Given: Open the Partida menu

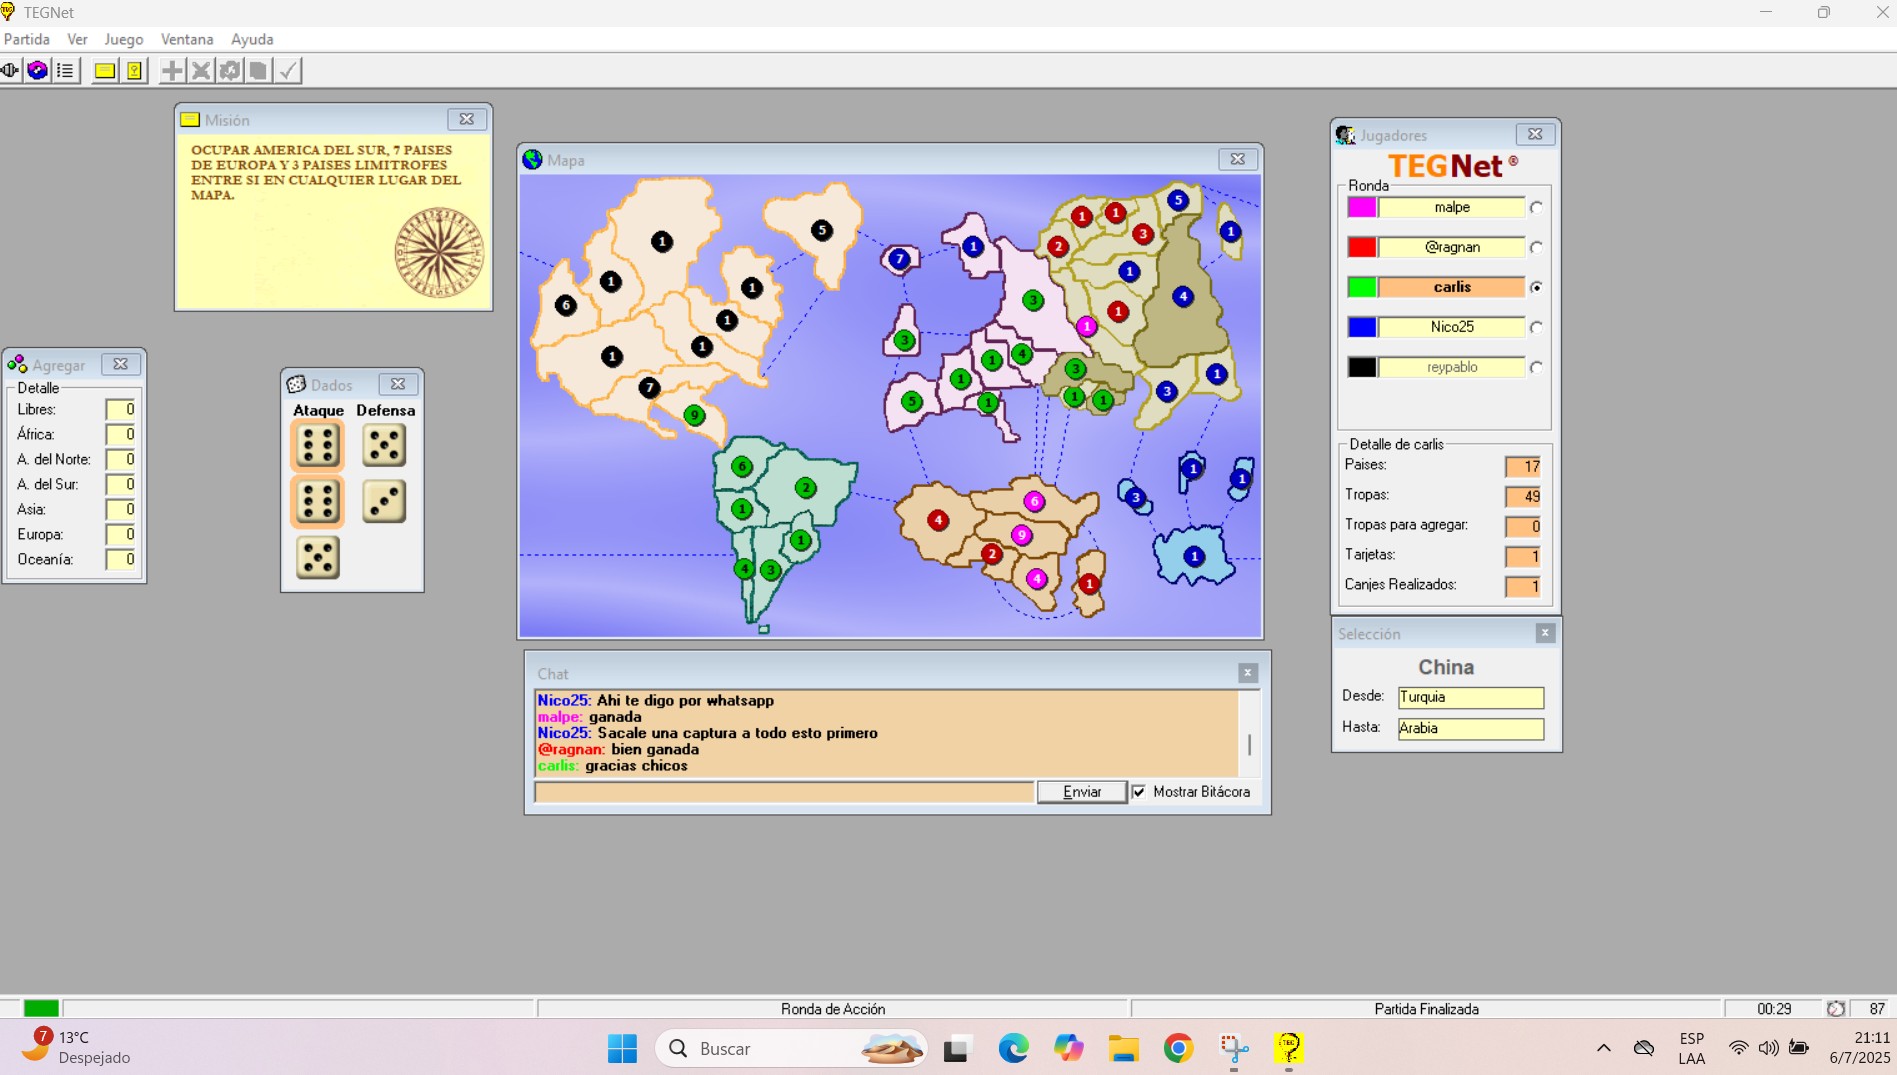Looking at the screenshot, I should (27, 39).
